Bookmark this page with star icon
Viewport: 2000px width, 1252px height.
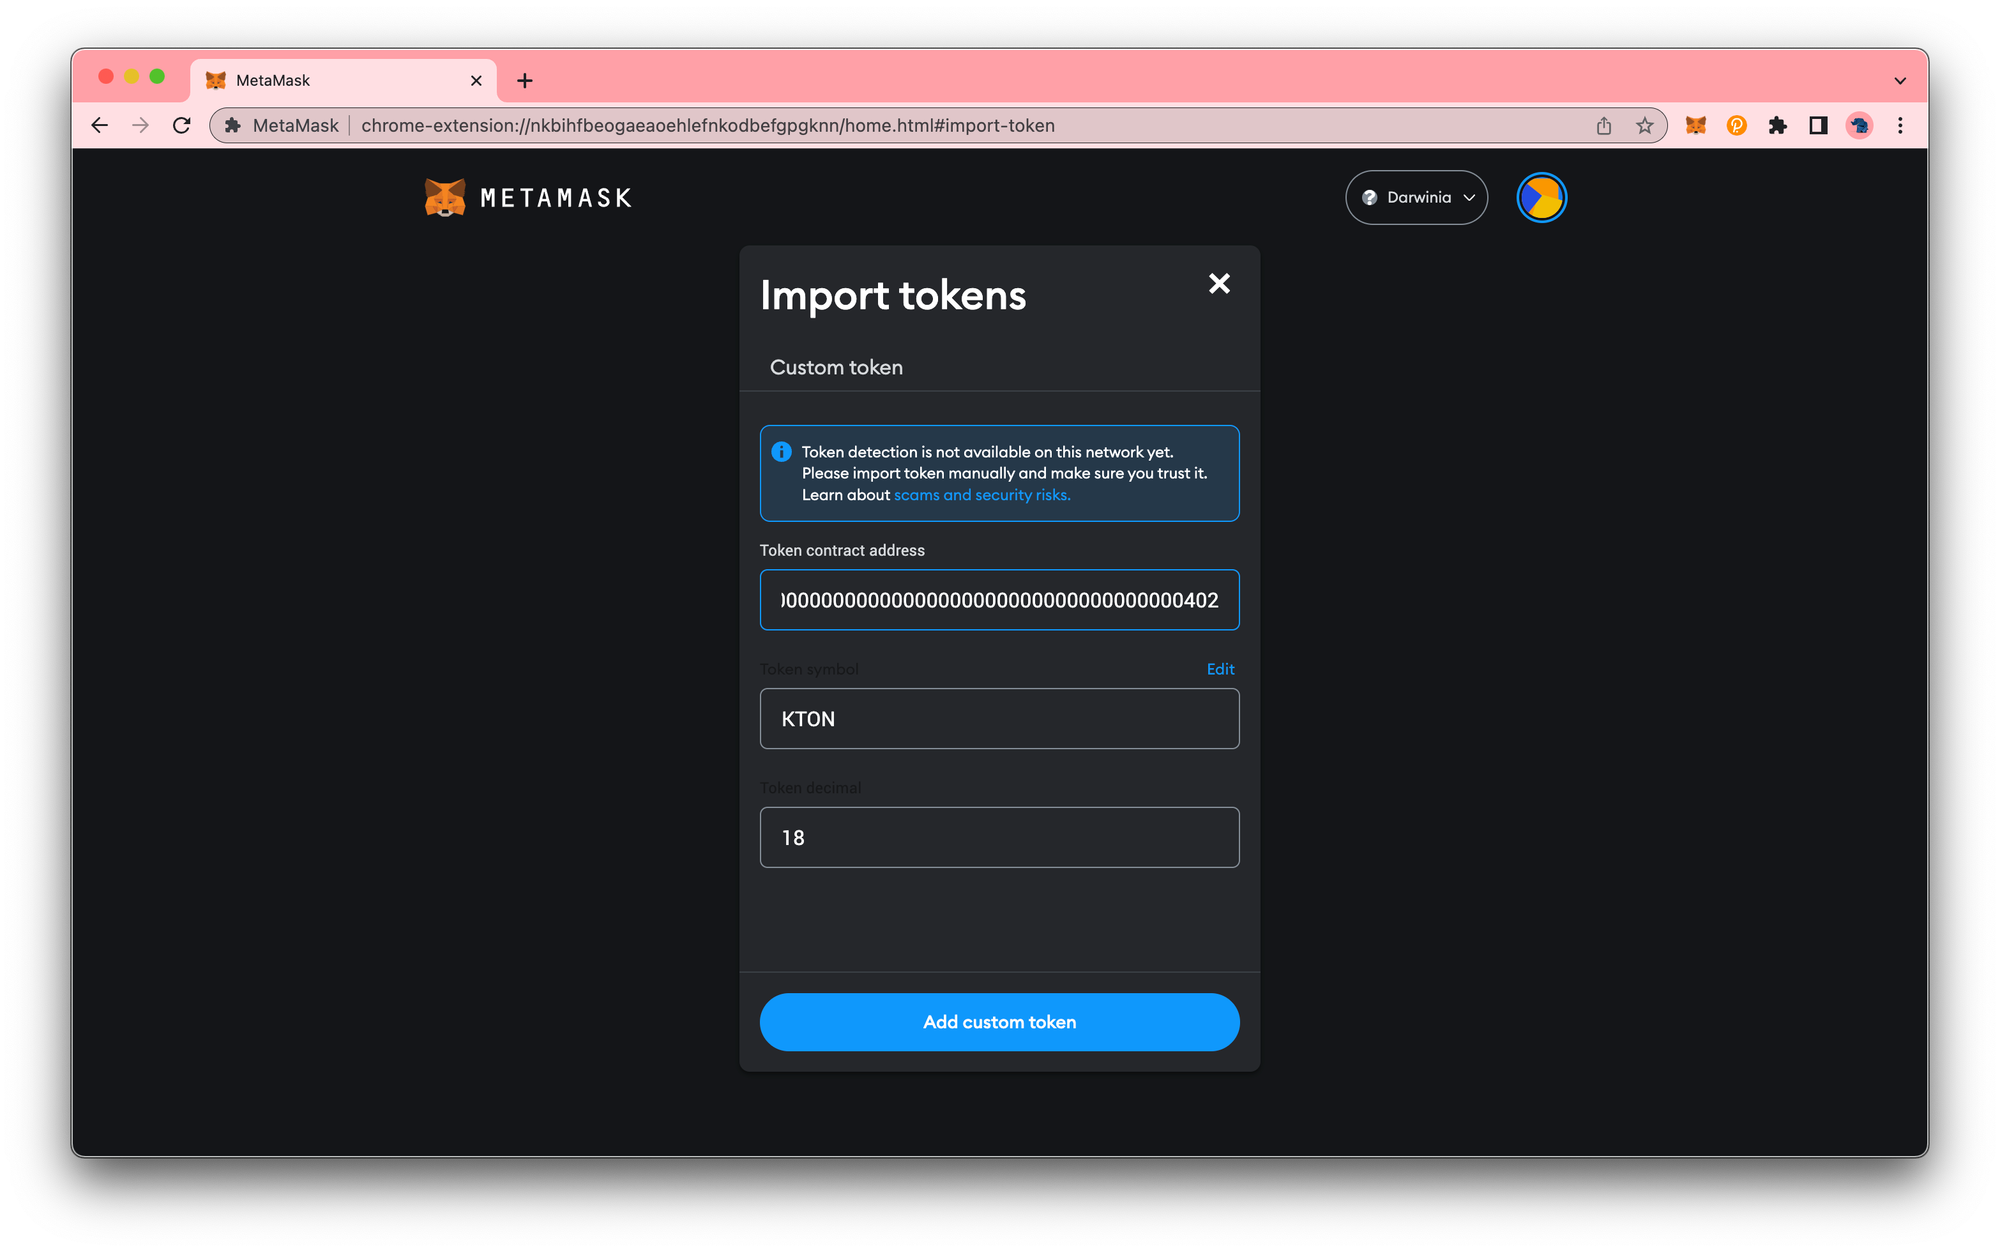click(x=1645, y=125)
